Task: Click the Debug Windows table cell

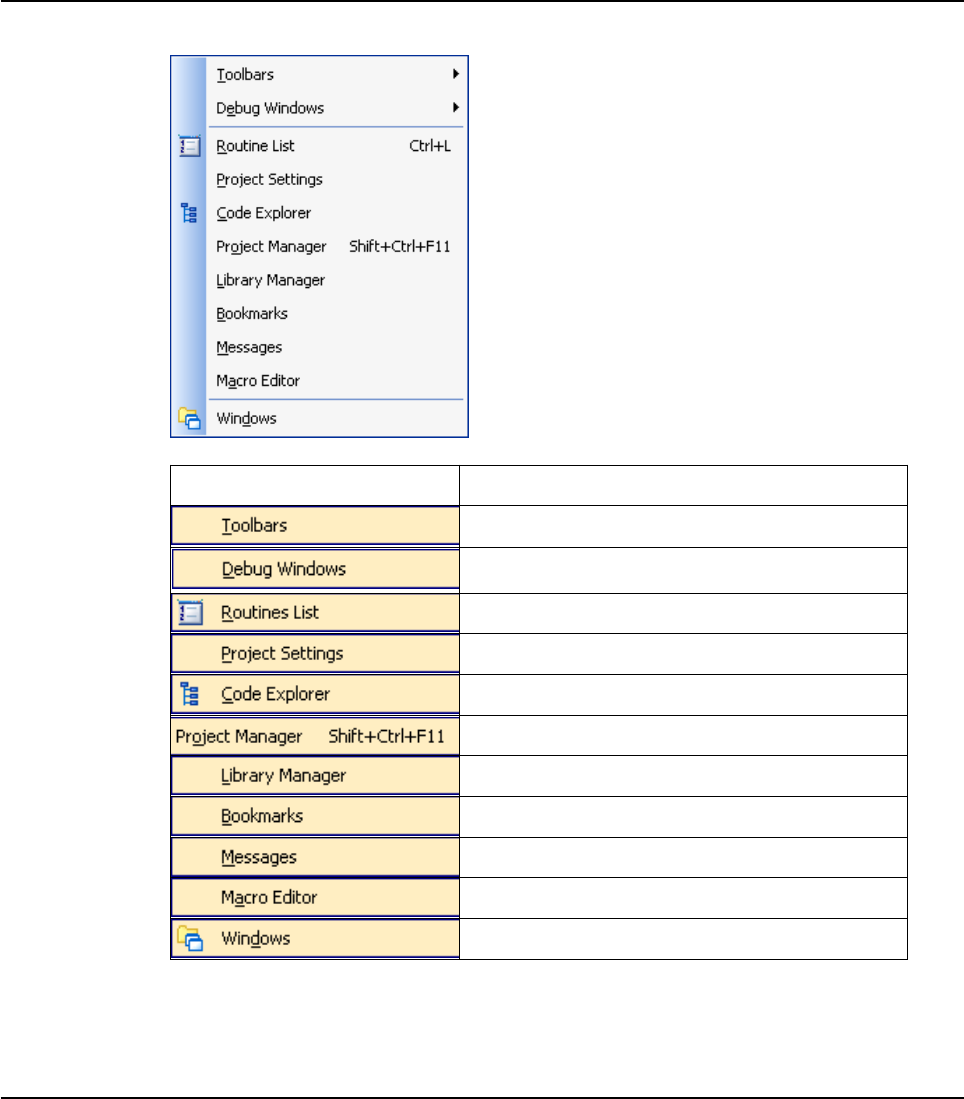Action: [315, 569]
